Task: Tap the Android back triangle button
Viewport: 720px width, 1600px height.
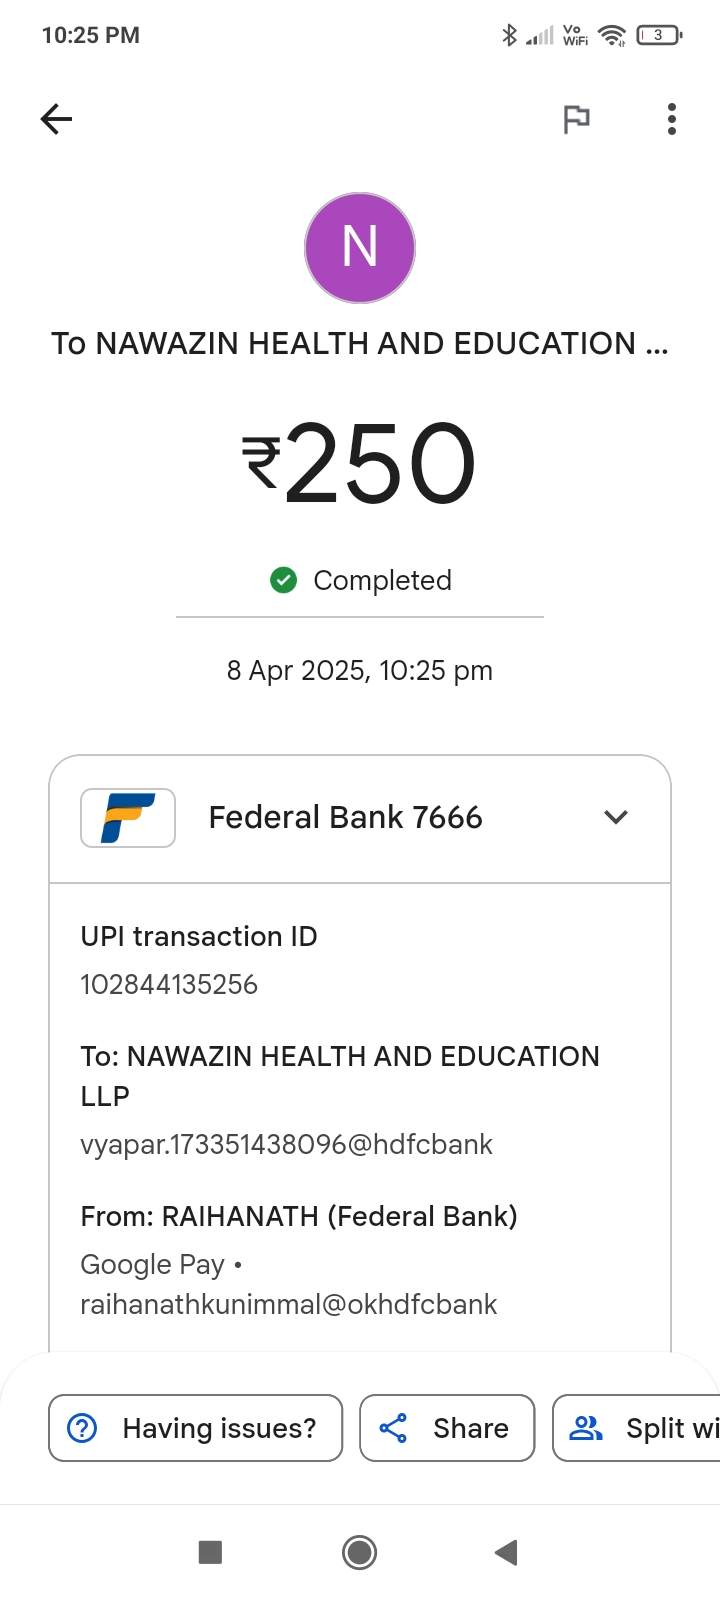Action: click(x=506, y=1552)
